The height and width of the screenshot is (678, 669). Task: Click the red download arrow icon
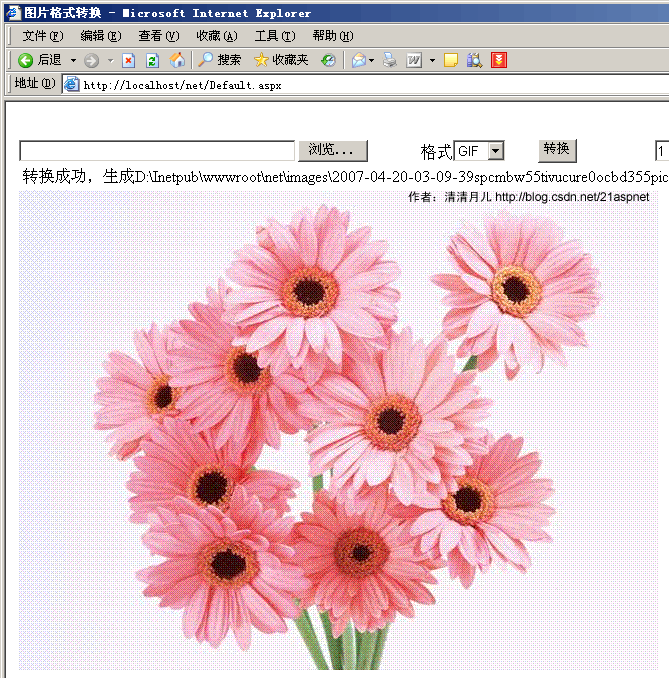pyautogui.click(x=499, y=60)
